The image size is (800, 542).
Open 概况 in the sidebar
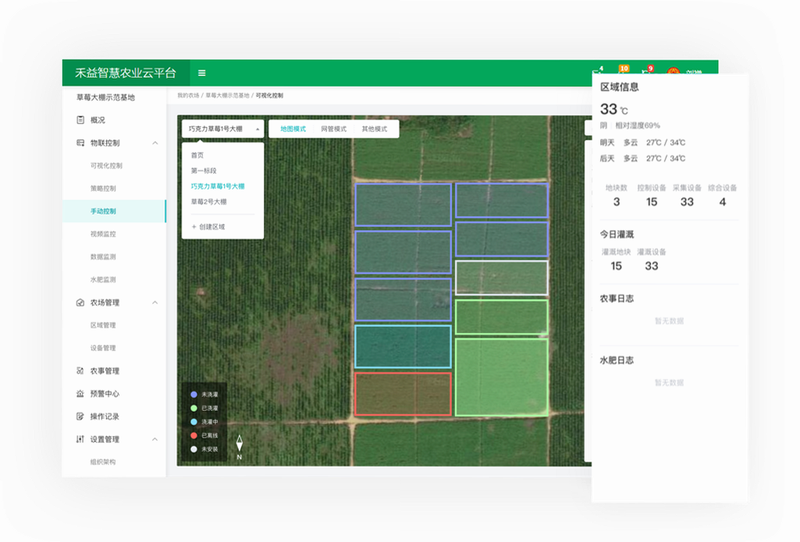[x=97, y=120]
